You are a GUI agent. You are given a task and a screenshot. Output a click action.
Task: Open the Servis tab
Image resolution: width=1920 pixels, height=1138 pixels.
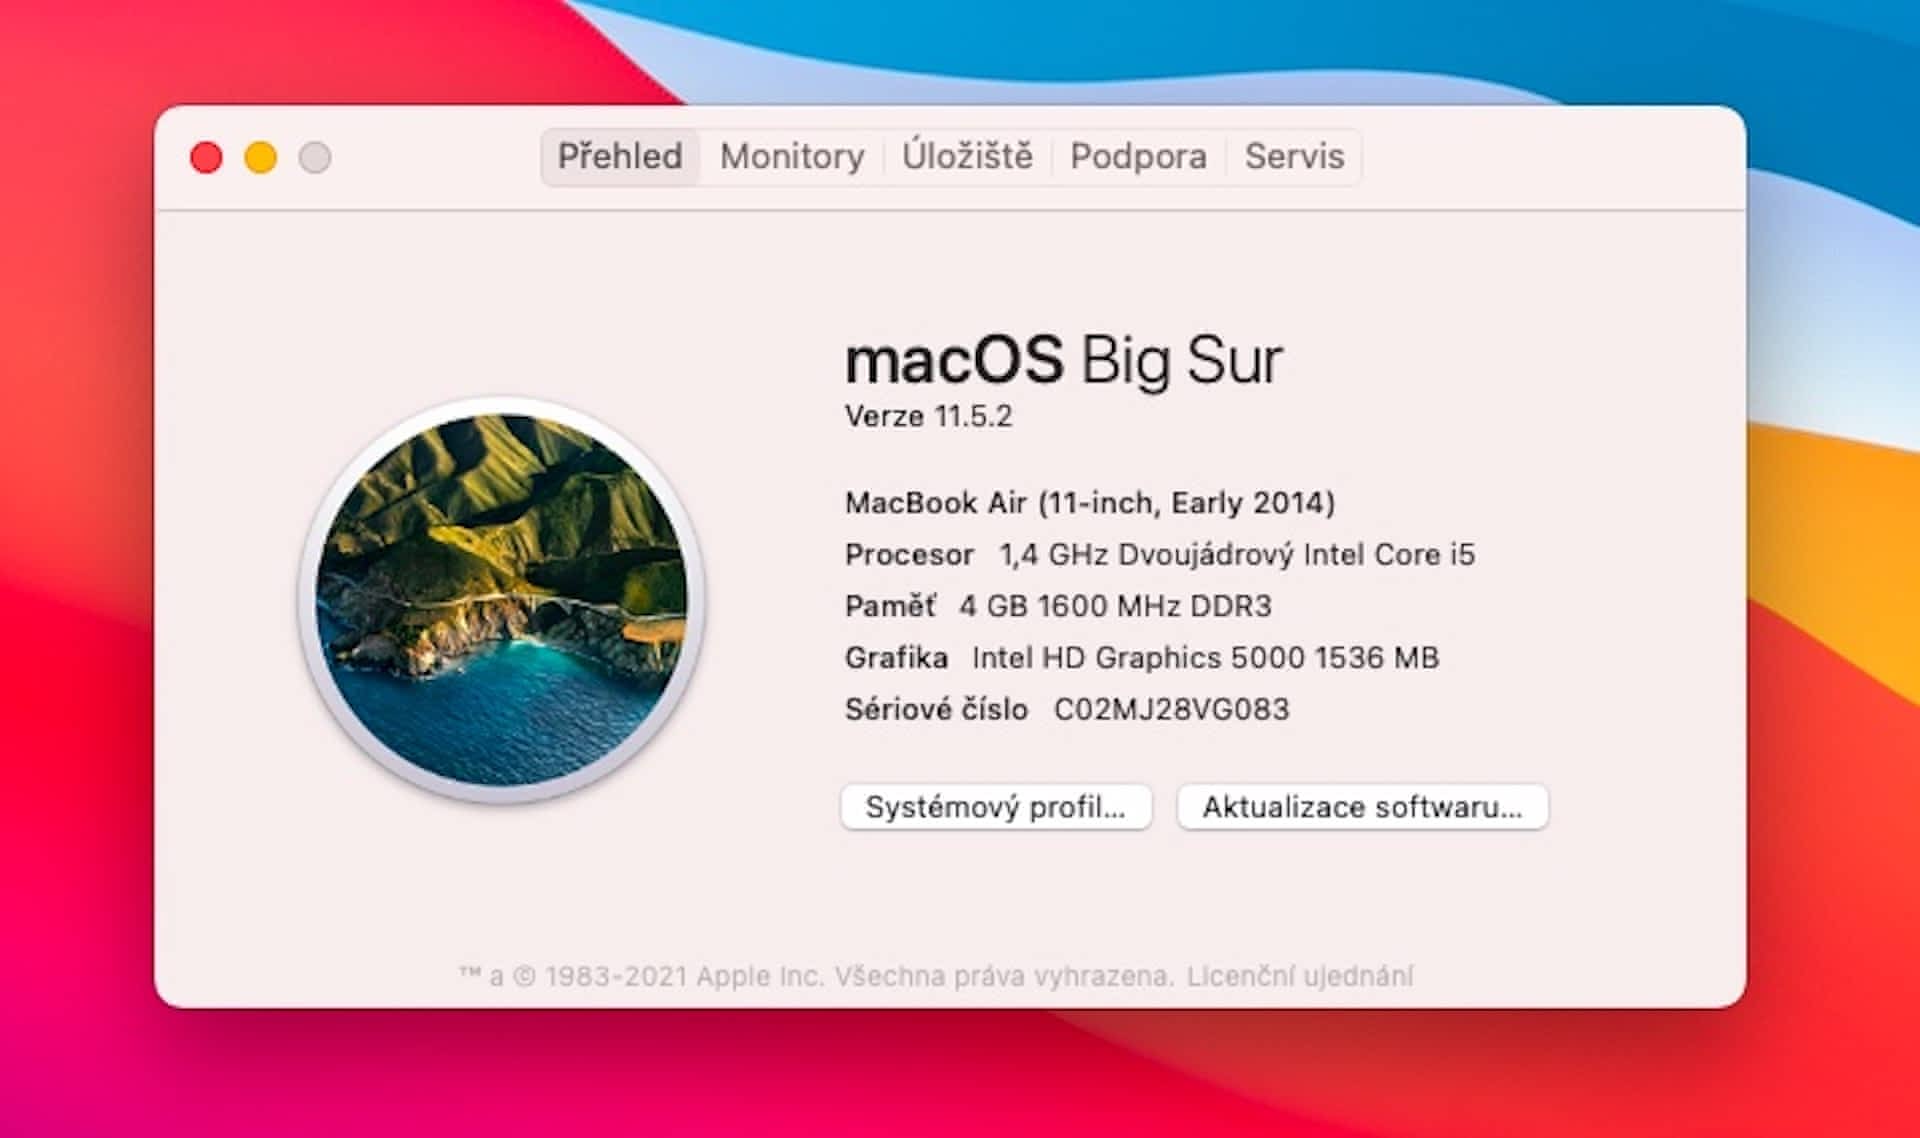[x=1294, y=157]
